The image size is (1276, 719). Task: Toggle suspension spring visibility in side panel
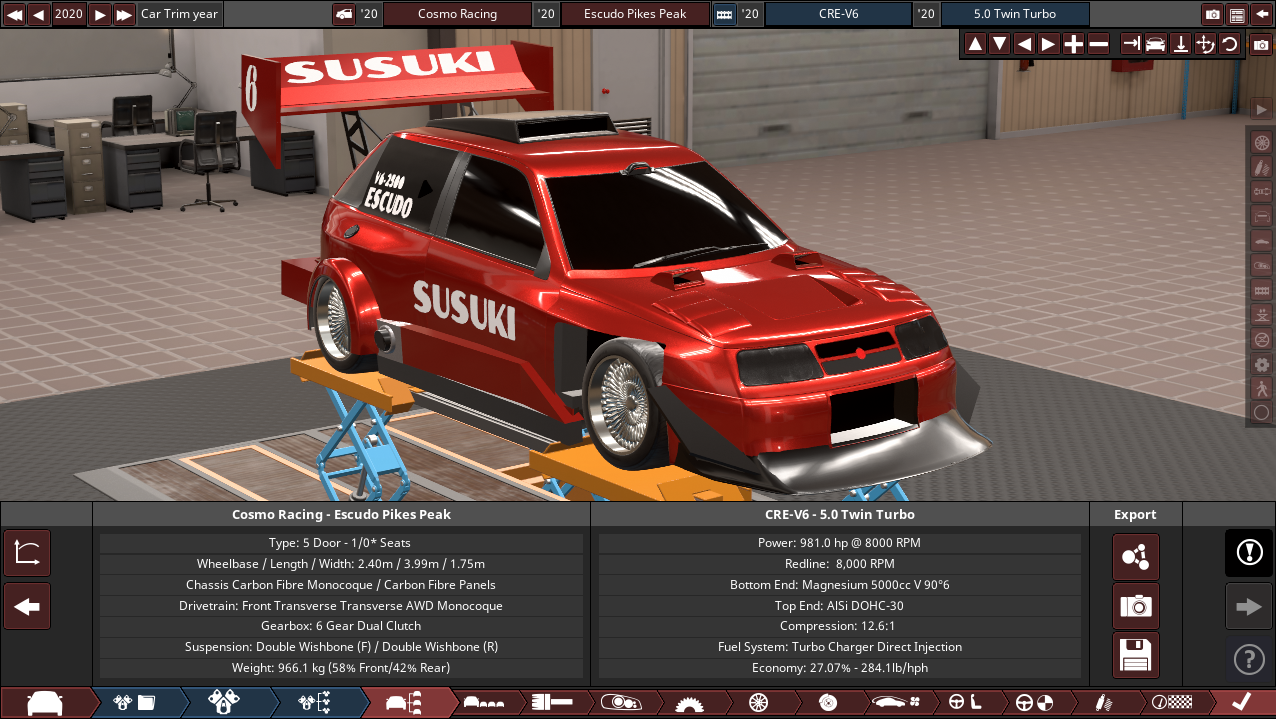[x=1261, y=166]
